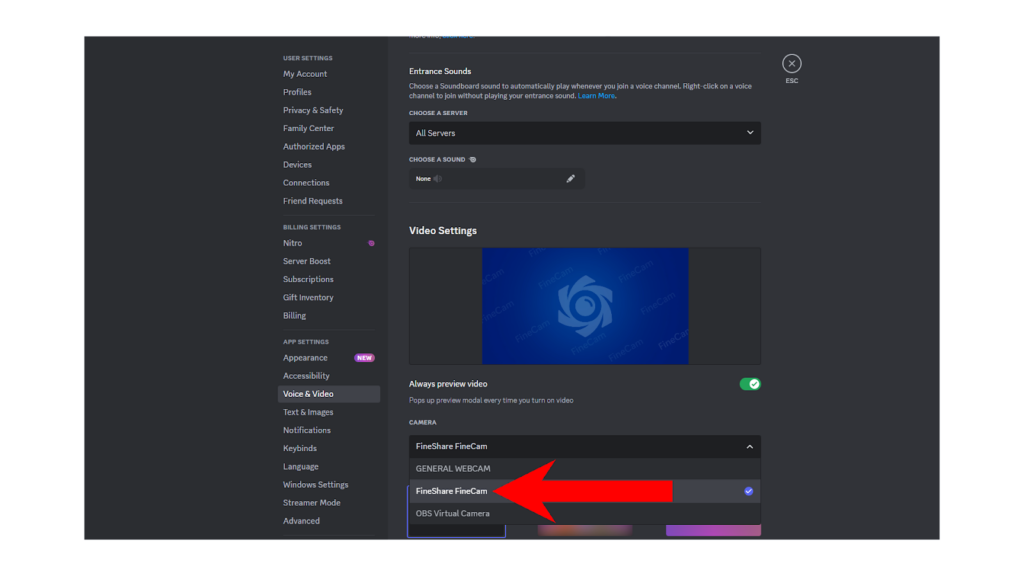Select GENERAL WEBCAM camera option

[x=584, y=469]
